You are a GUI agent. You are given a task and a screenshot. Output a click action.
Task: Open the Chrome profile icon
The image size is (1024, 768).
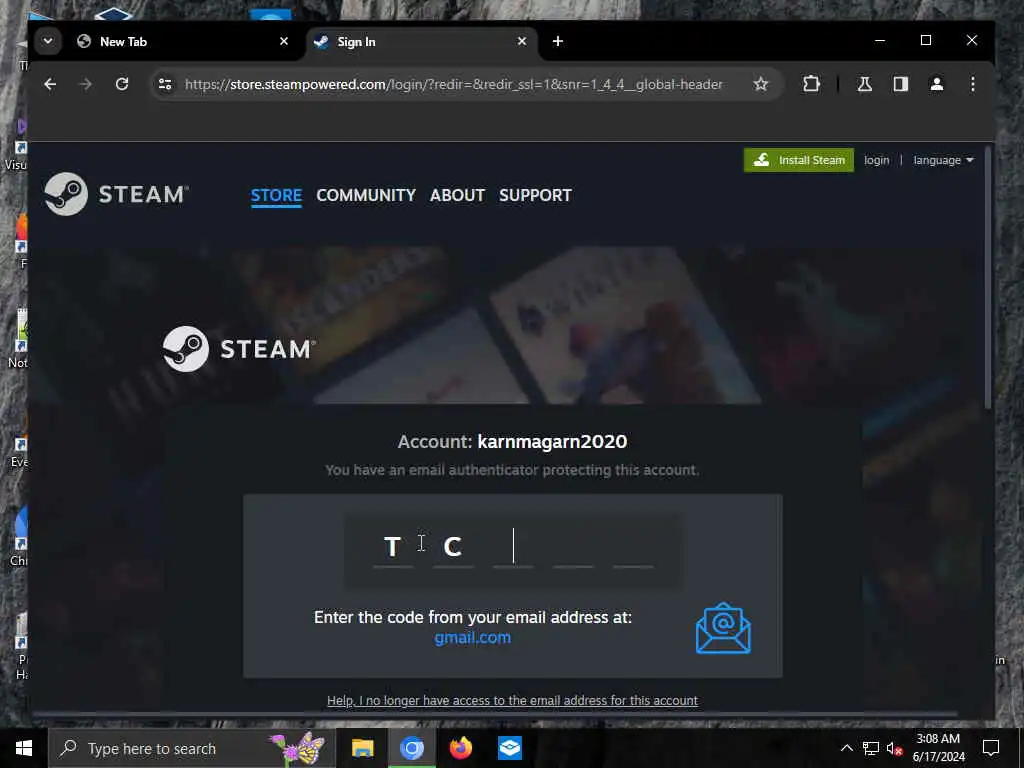(936, 84)
